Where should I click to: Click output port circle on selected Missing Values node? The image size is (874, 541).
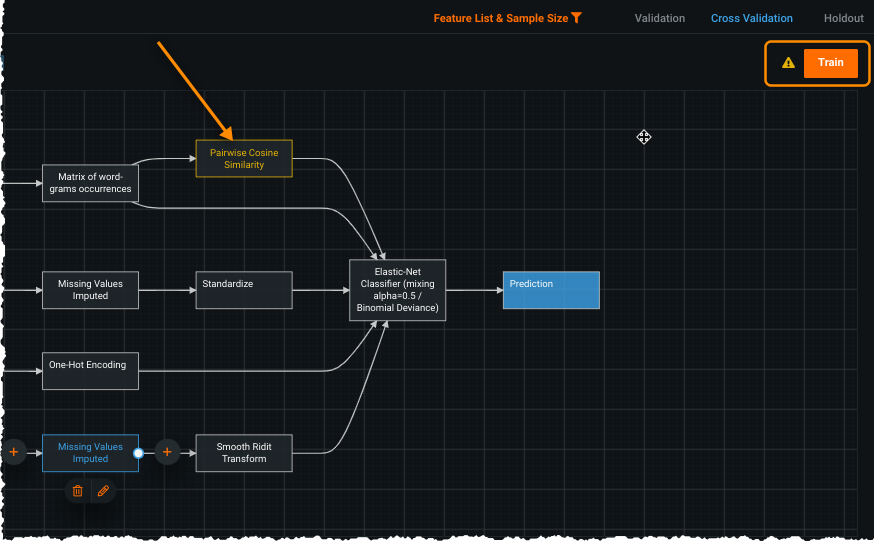[x=139, y=453]
